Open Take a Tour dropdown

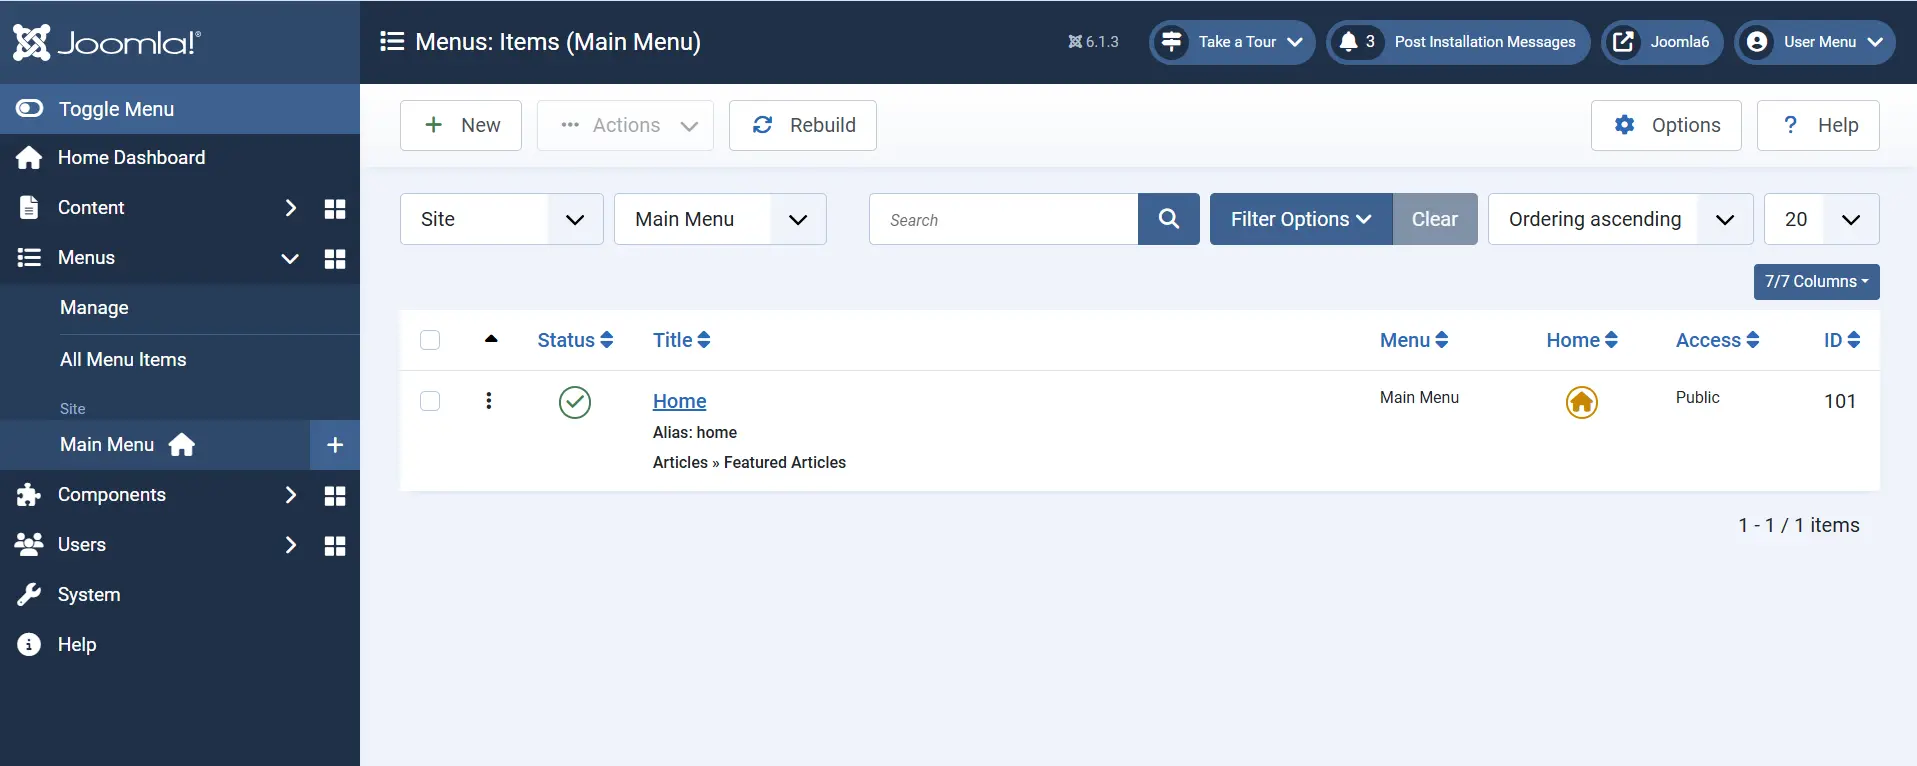(1232, 42)
